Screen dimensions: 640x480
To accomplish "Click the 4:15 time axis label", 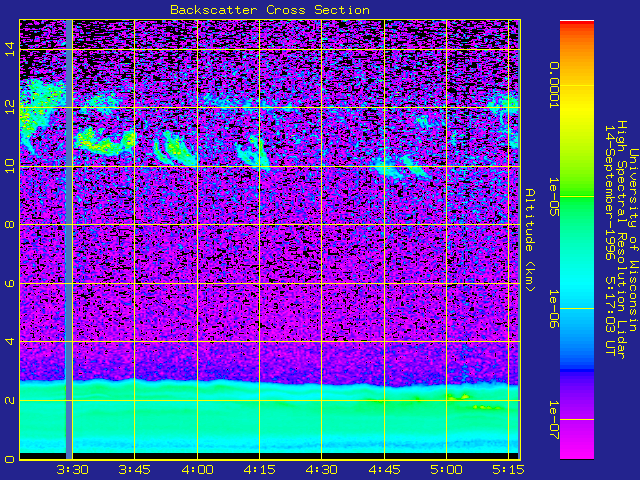I will click(x=260, y=470).
